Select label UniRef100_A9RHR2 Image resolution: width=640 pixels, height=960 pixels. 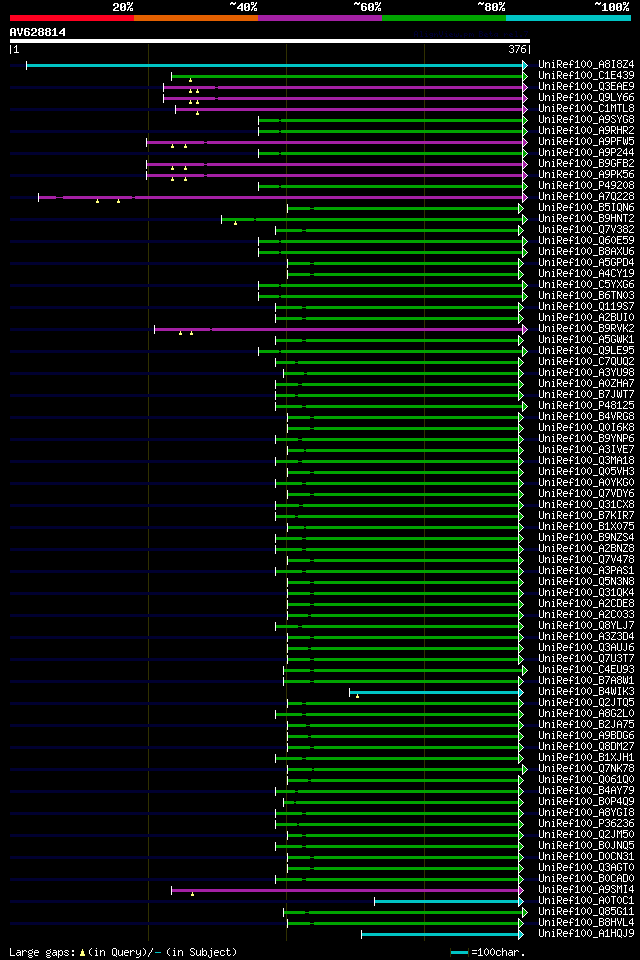[x=586, y=130]
